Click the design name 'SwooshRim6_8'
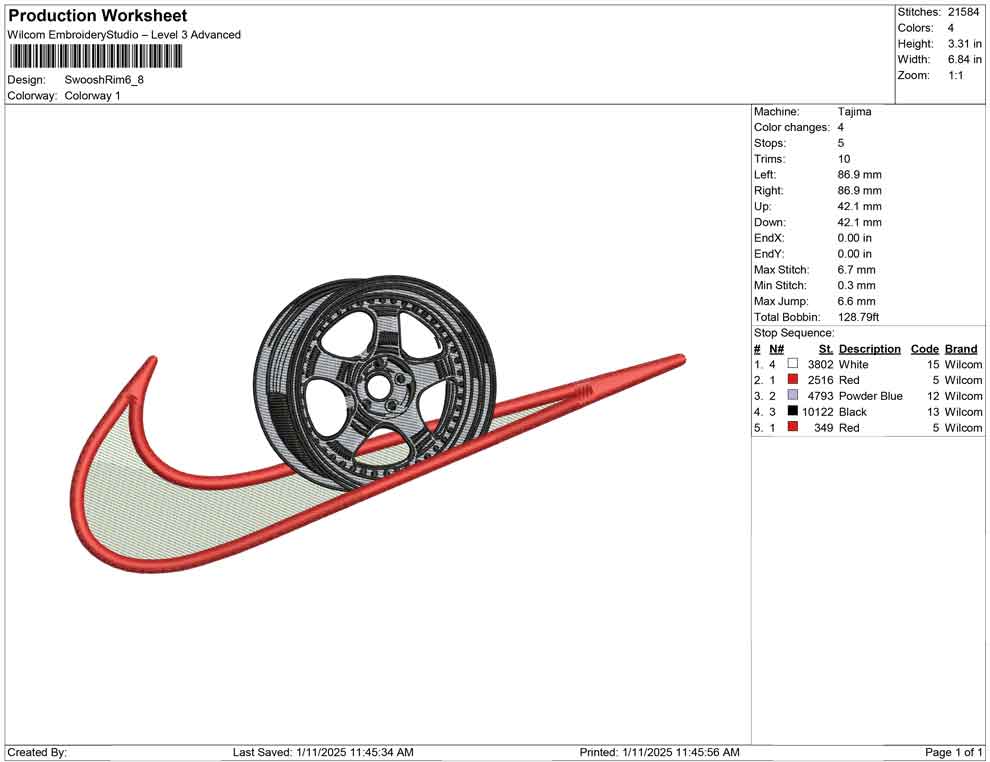The image size is (990, 762). 104,80
